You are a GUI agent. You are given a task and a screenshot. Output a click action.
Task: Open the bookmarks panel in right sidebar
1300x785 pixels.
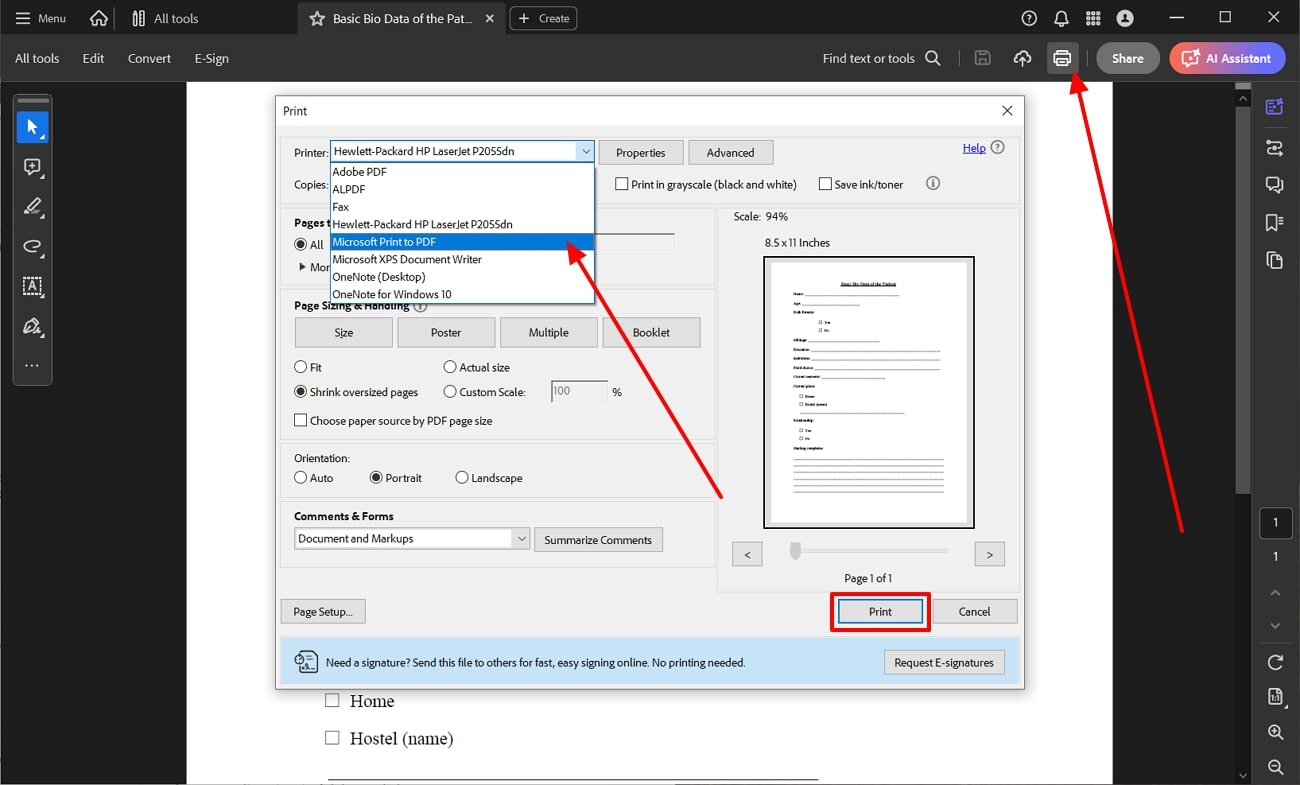click(x=1274, y=222)
